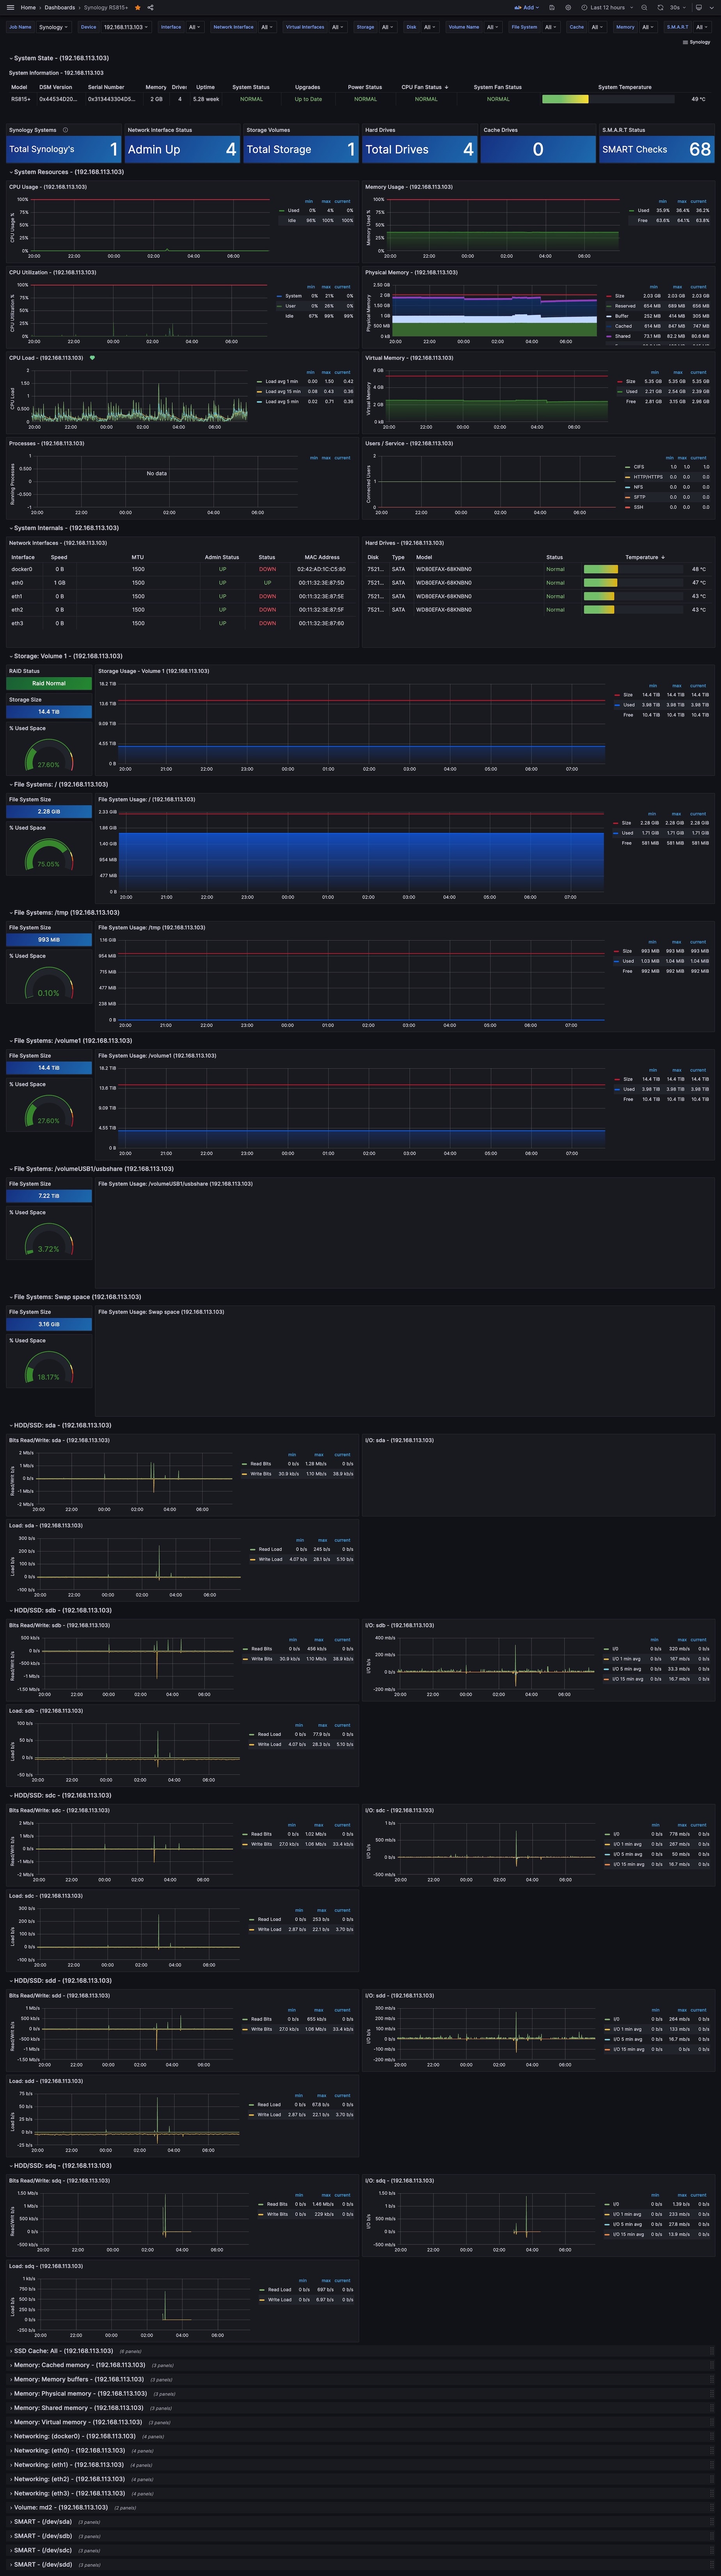Viewport: 721px width, 2576px height.
Task: Open Processes panel title menu
Action: click(x=46, y=443)
